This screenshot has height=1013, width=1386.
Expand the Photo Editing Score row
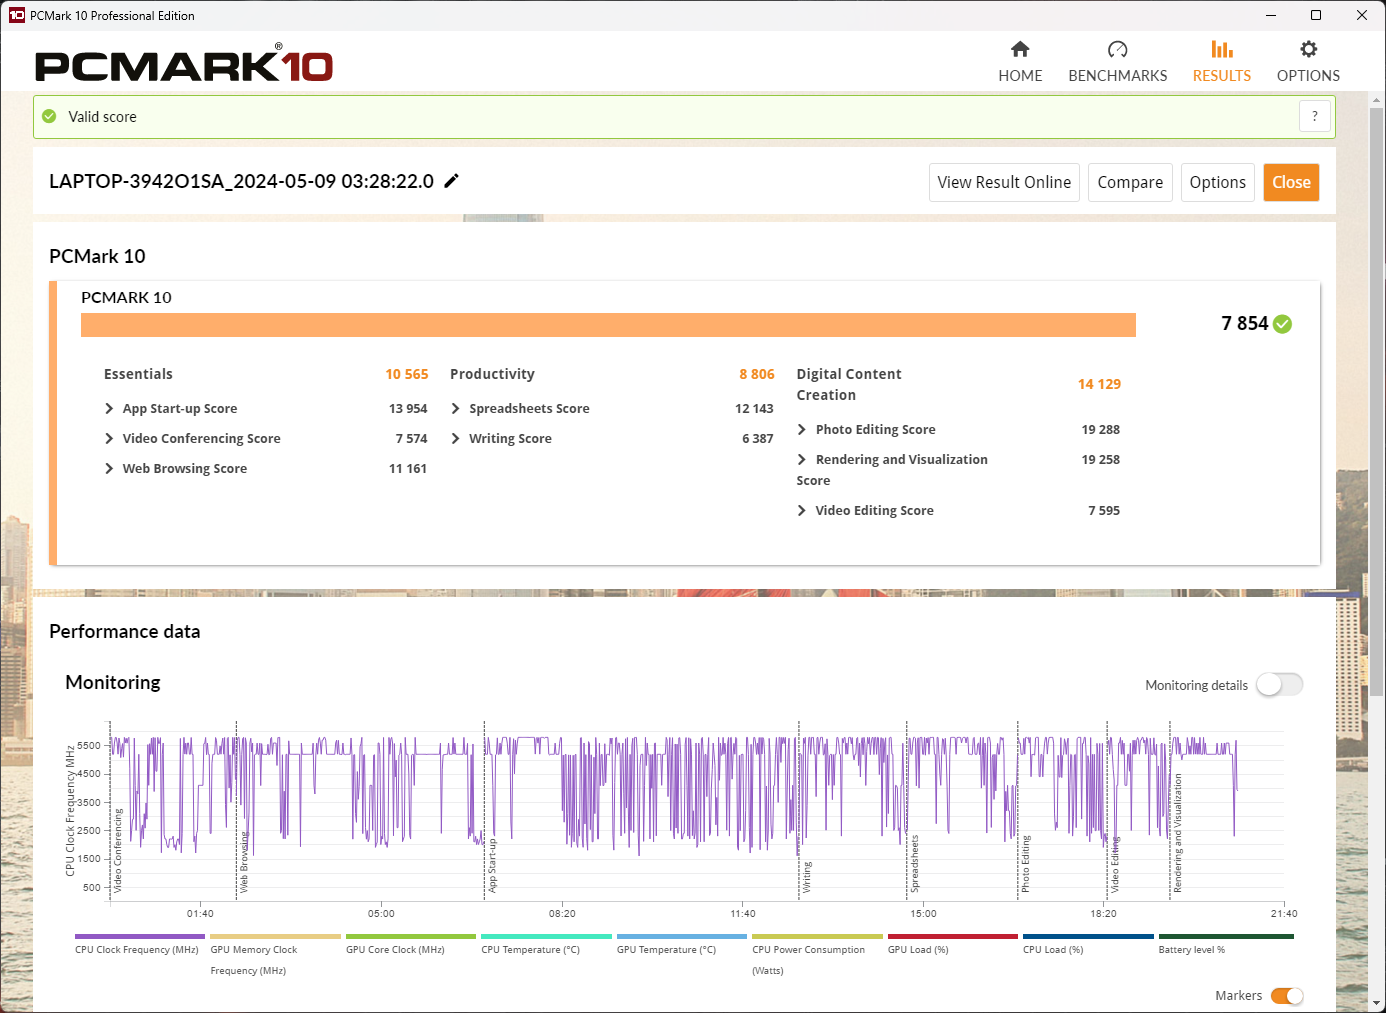[802, 430]
